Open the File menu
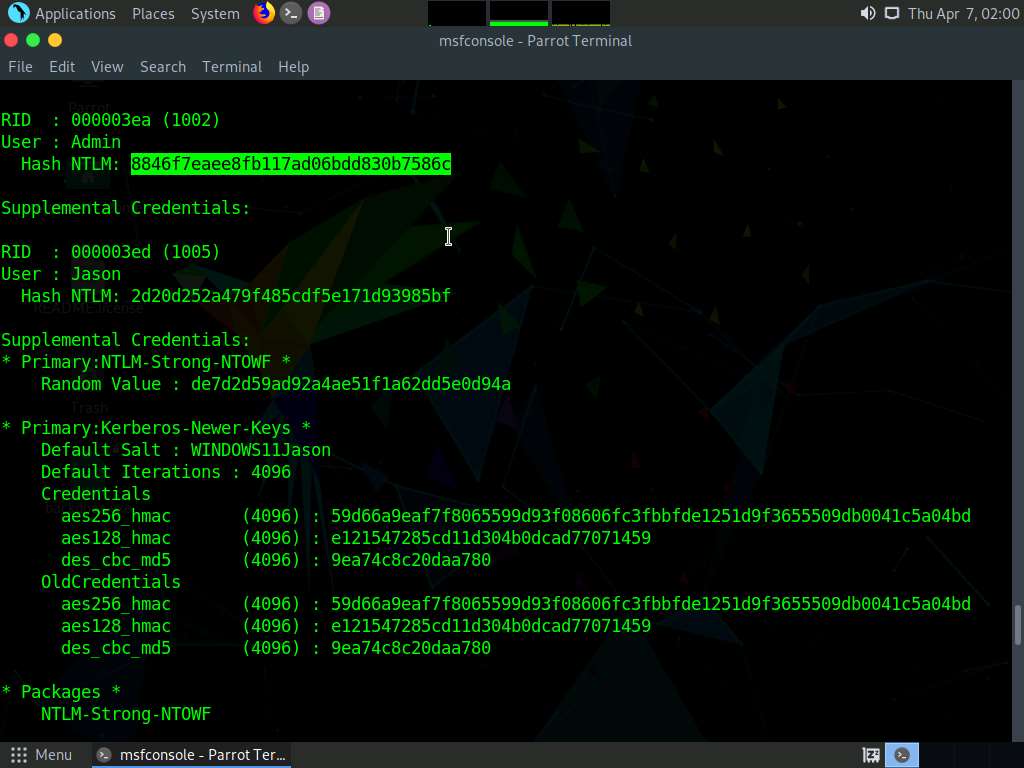This screenshot has height=768, width=1024. pos(20,67)
